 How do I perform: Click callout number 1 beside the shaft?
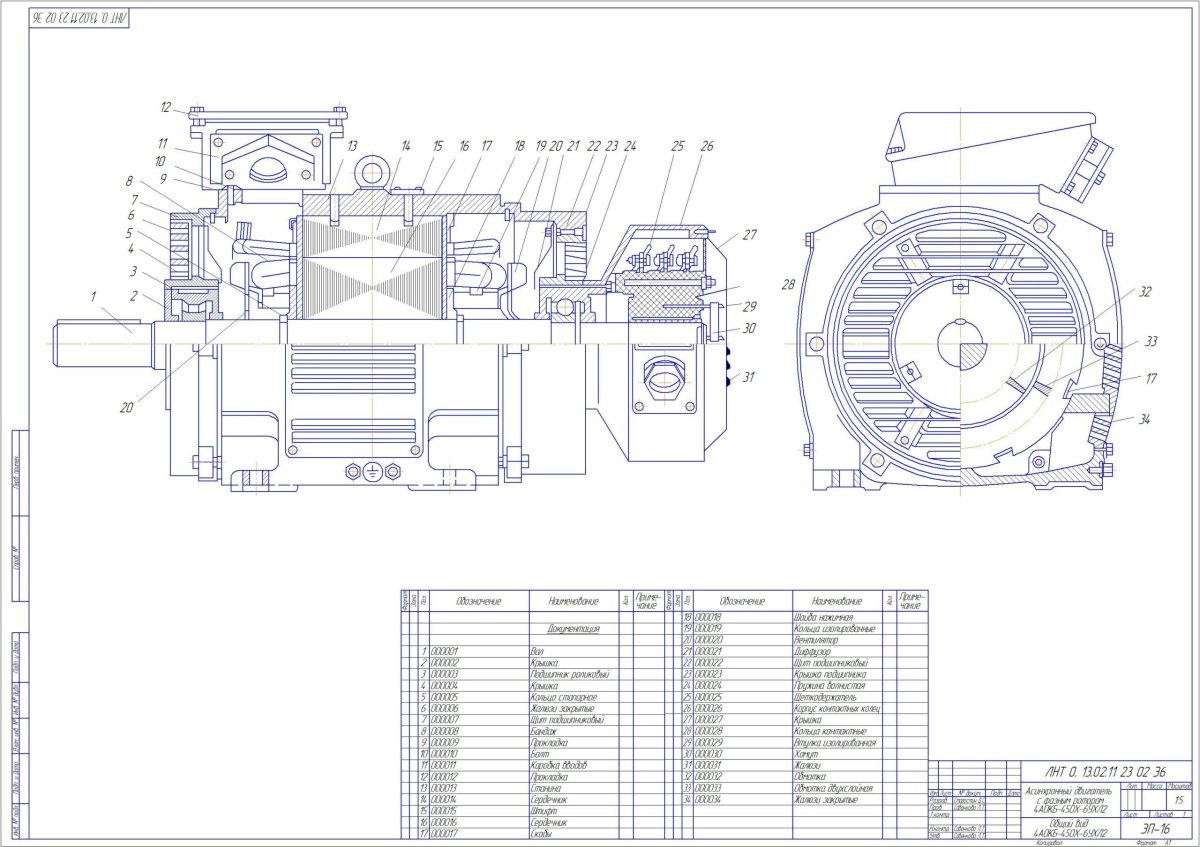click(94, 296)
